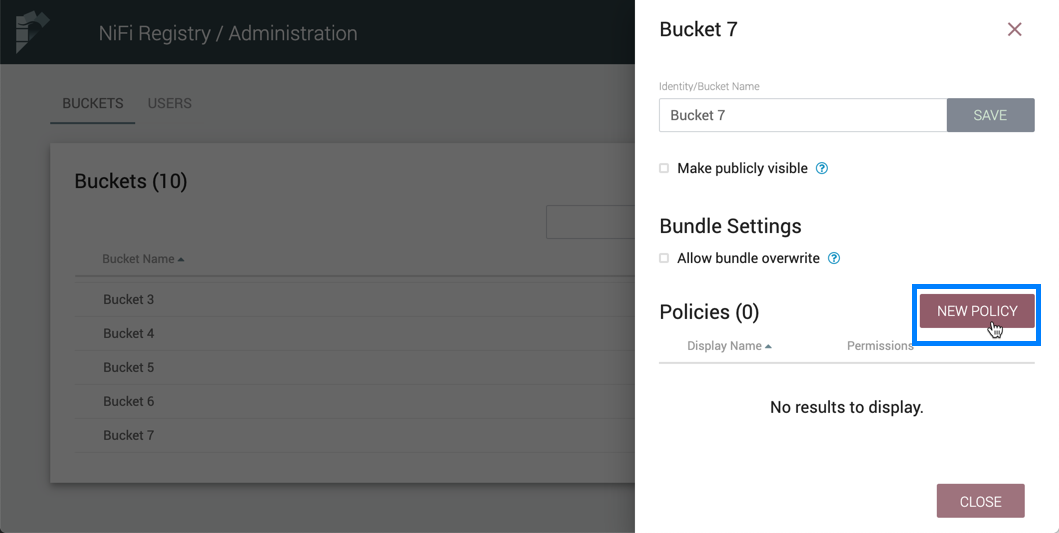This screenshot has width=1059, height=533.
Task: Sort policies by Display Name column
Action: point(728,346)
